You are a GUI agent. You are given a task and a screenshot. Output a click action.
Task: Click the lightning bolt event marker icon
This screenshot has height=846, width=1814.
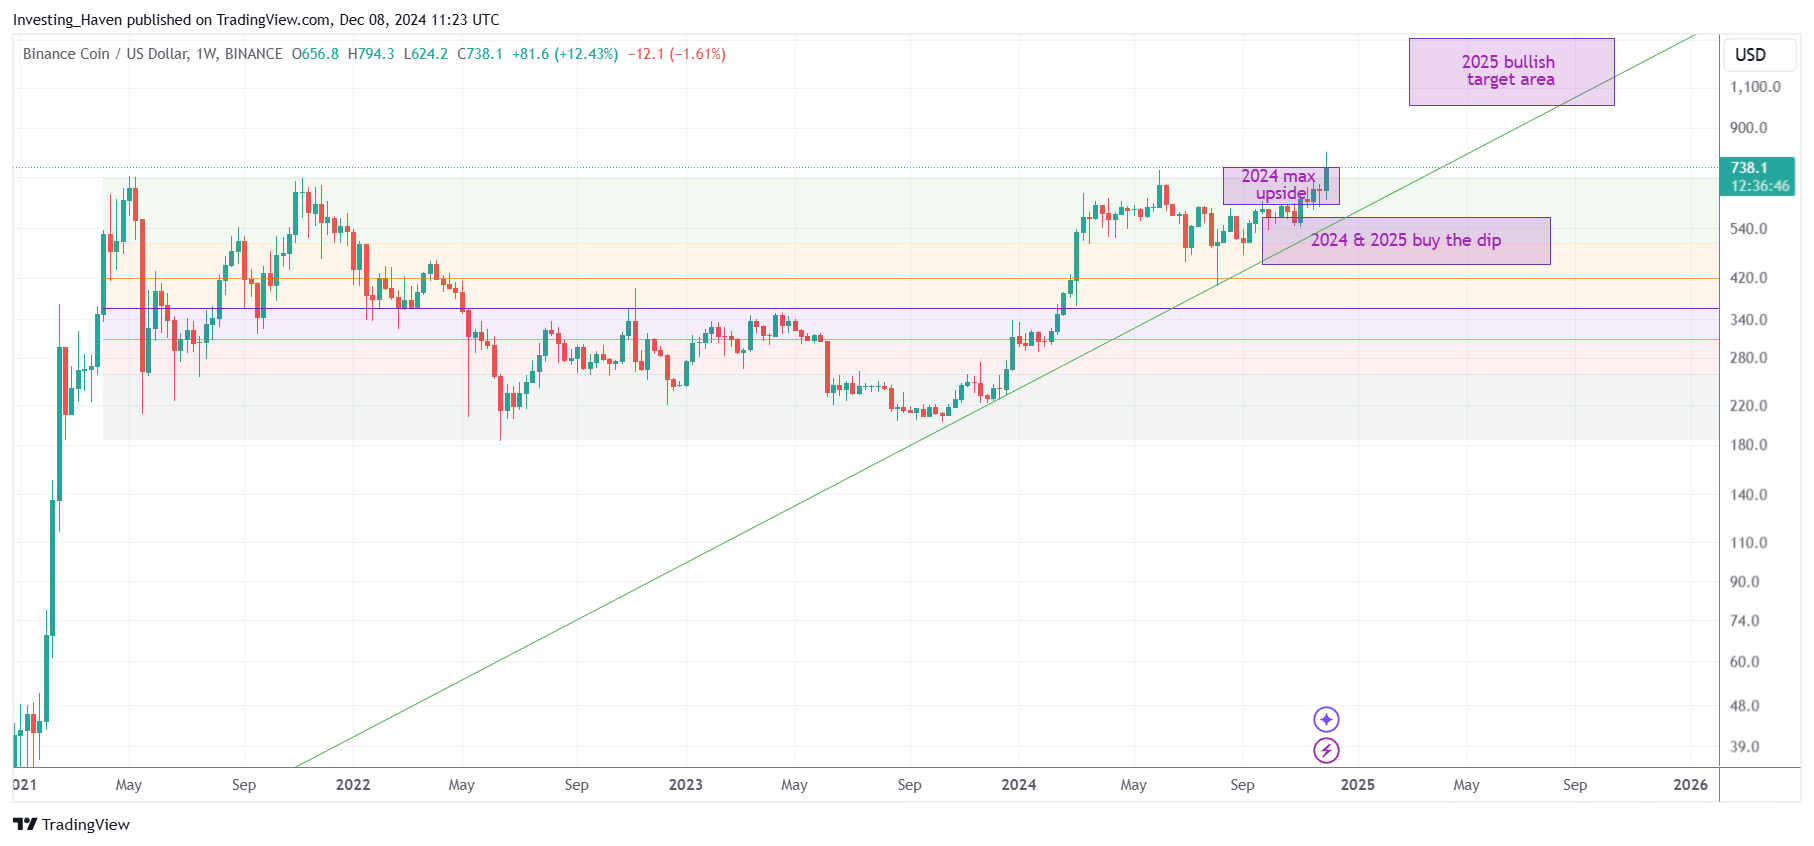tap(1326, 750)
